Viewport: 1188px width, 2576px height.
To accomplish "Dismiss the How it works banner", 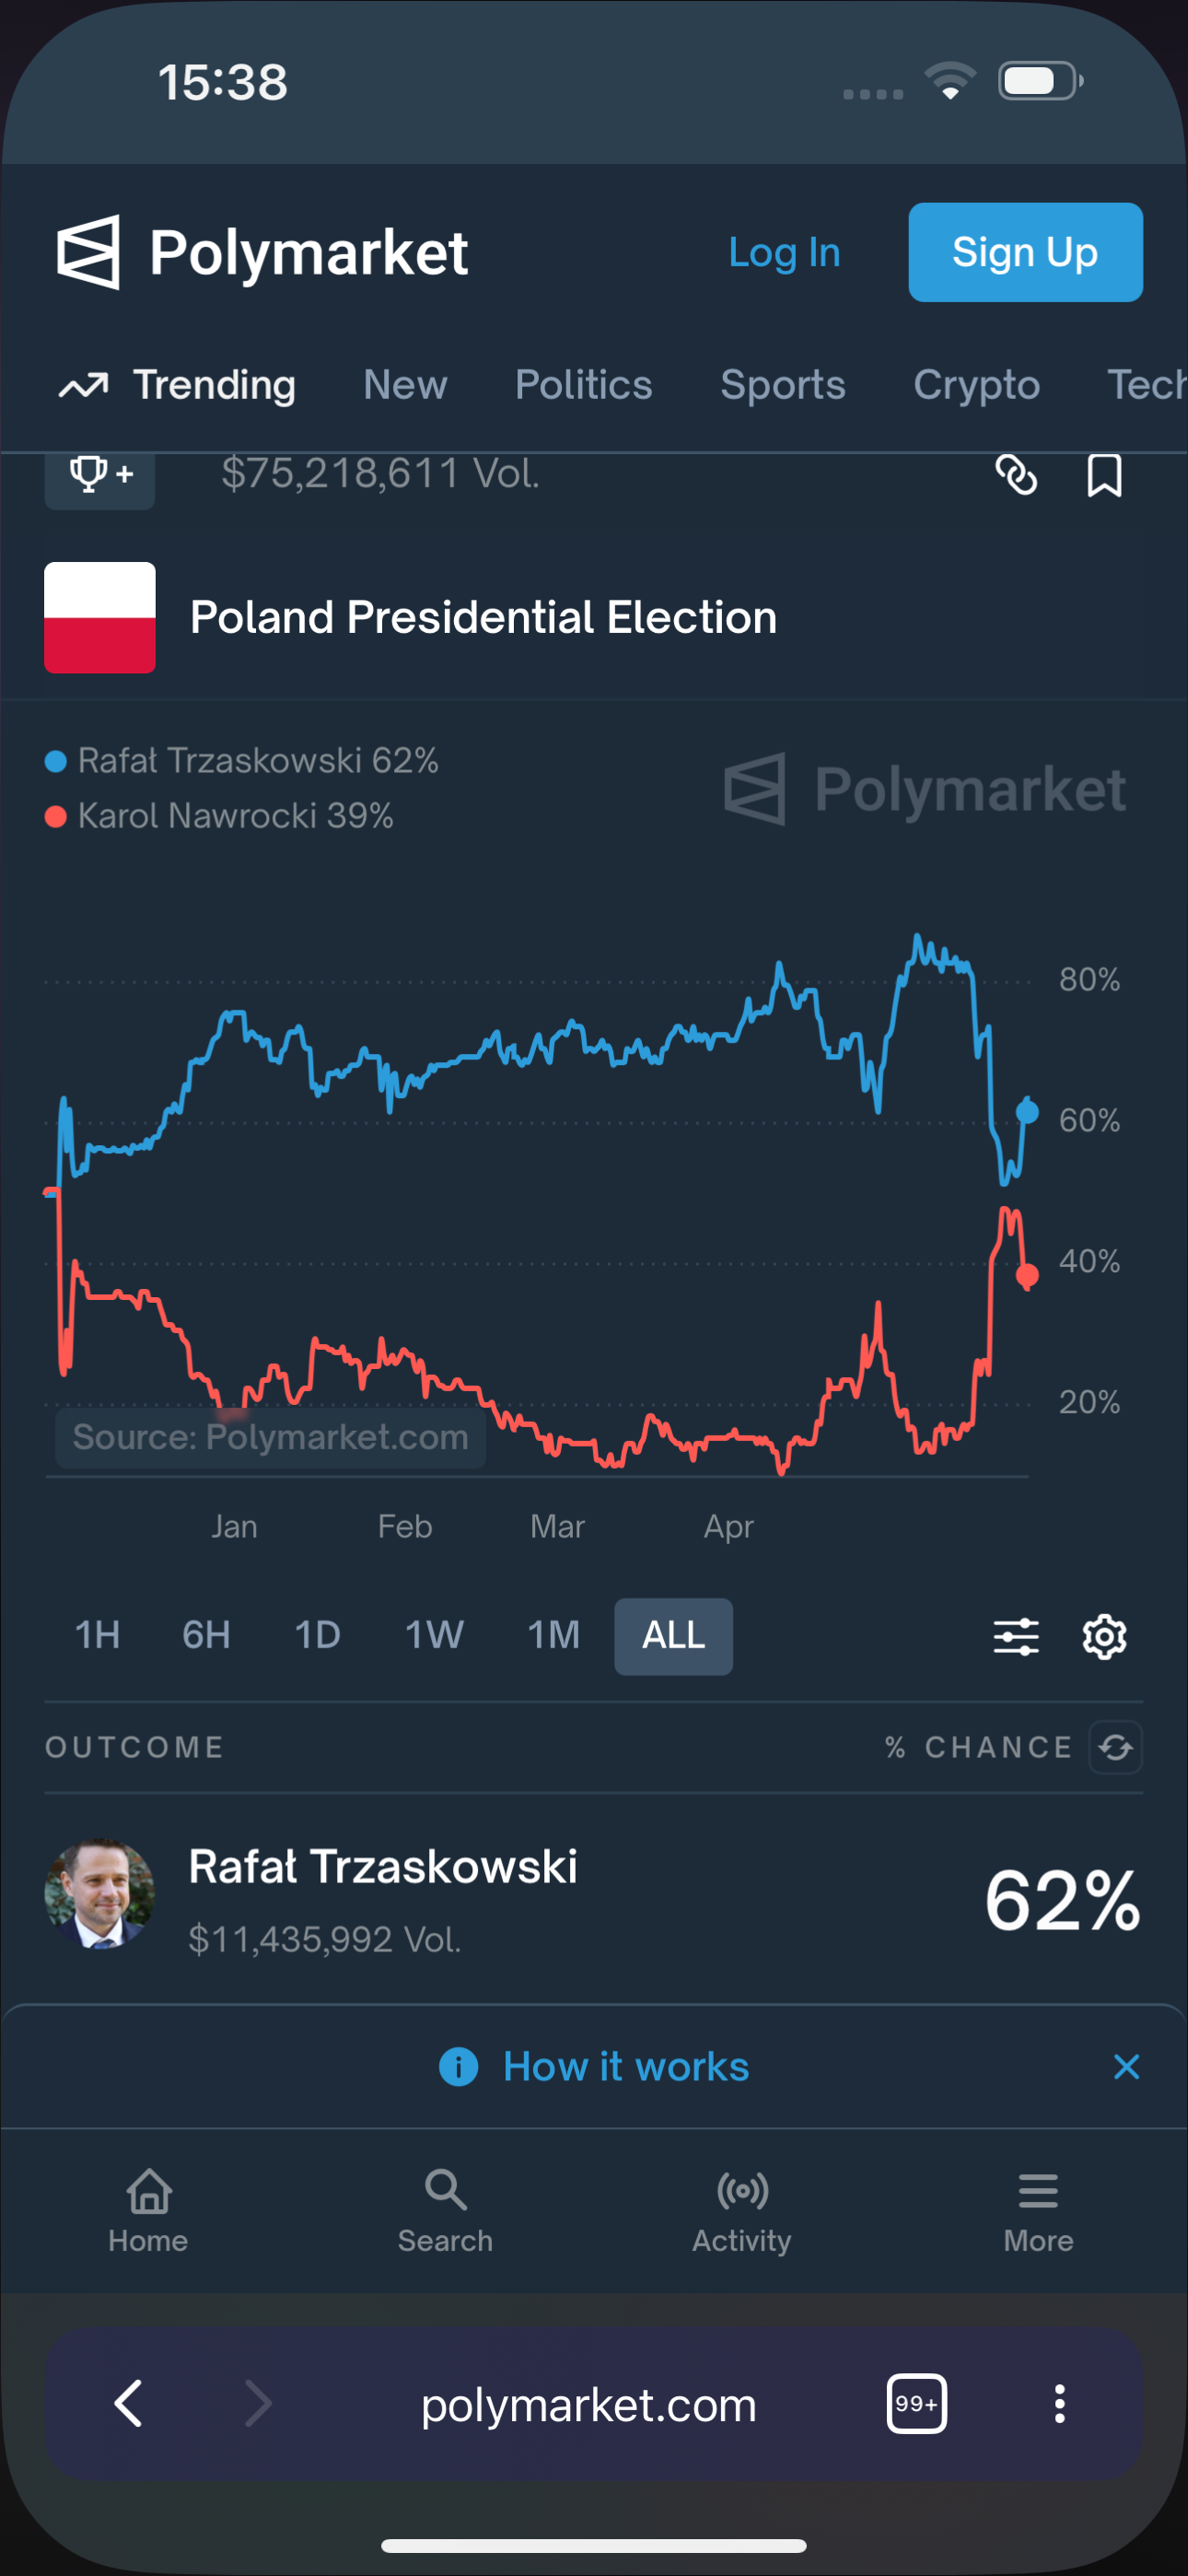I will 1126,2067.
